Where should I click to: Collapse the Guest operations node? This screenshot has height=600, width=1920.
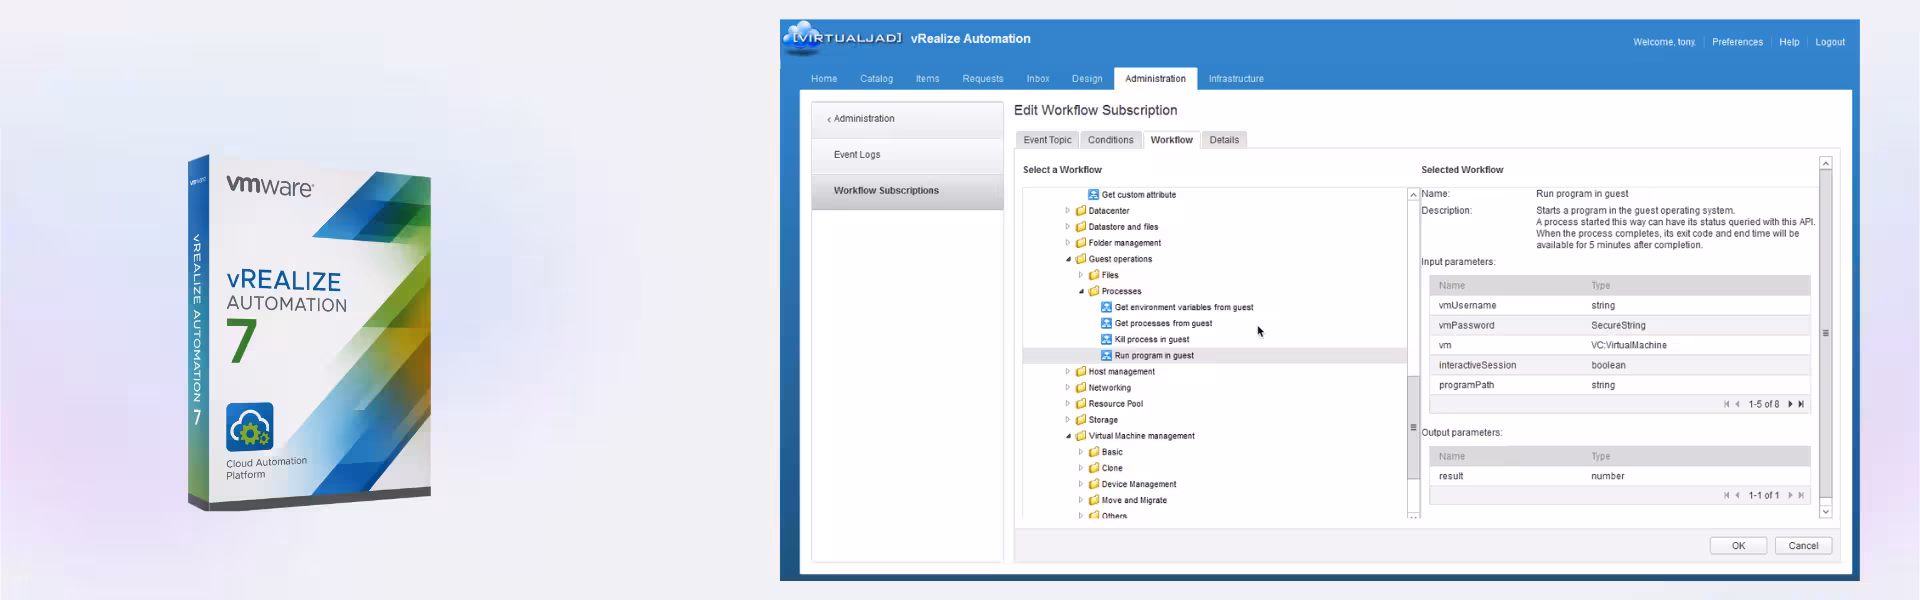coord(1068,259)
